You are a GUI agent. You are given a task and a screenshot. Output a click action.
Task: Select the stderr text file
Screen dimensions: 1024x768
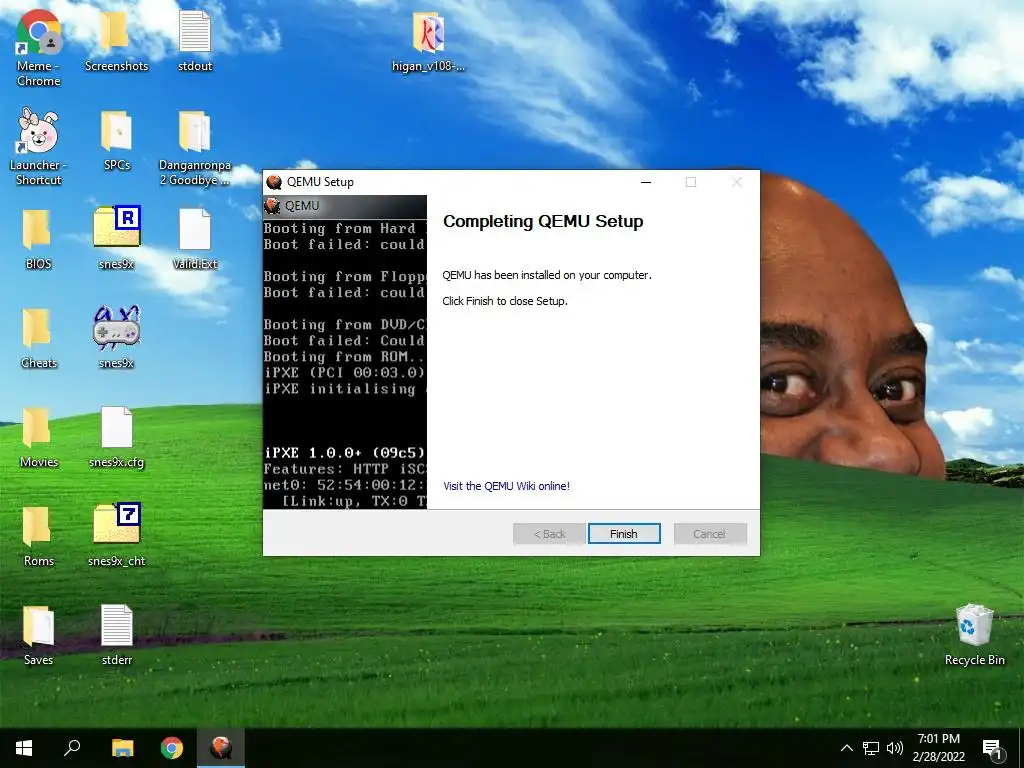pyautogui.click(x=116, y=635)
